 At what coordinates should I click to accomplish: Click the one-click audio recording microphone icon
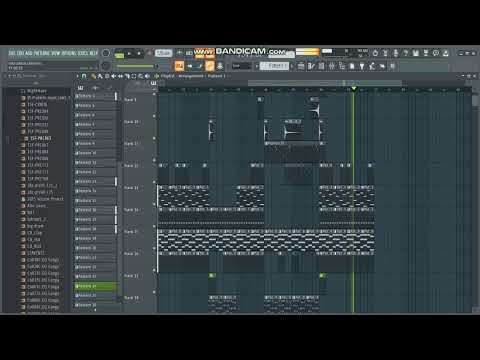pyautogui.click(x=396, y=53)
